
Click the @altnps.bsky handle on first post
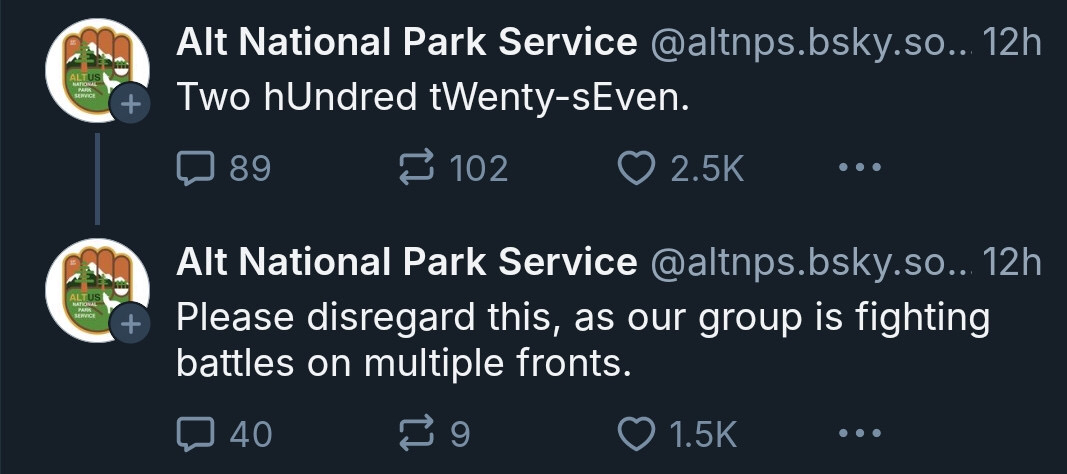810,42
